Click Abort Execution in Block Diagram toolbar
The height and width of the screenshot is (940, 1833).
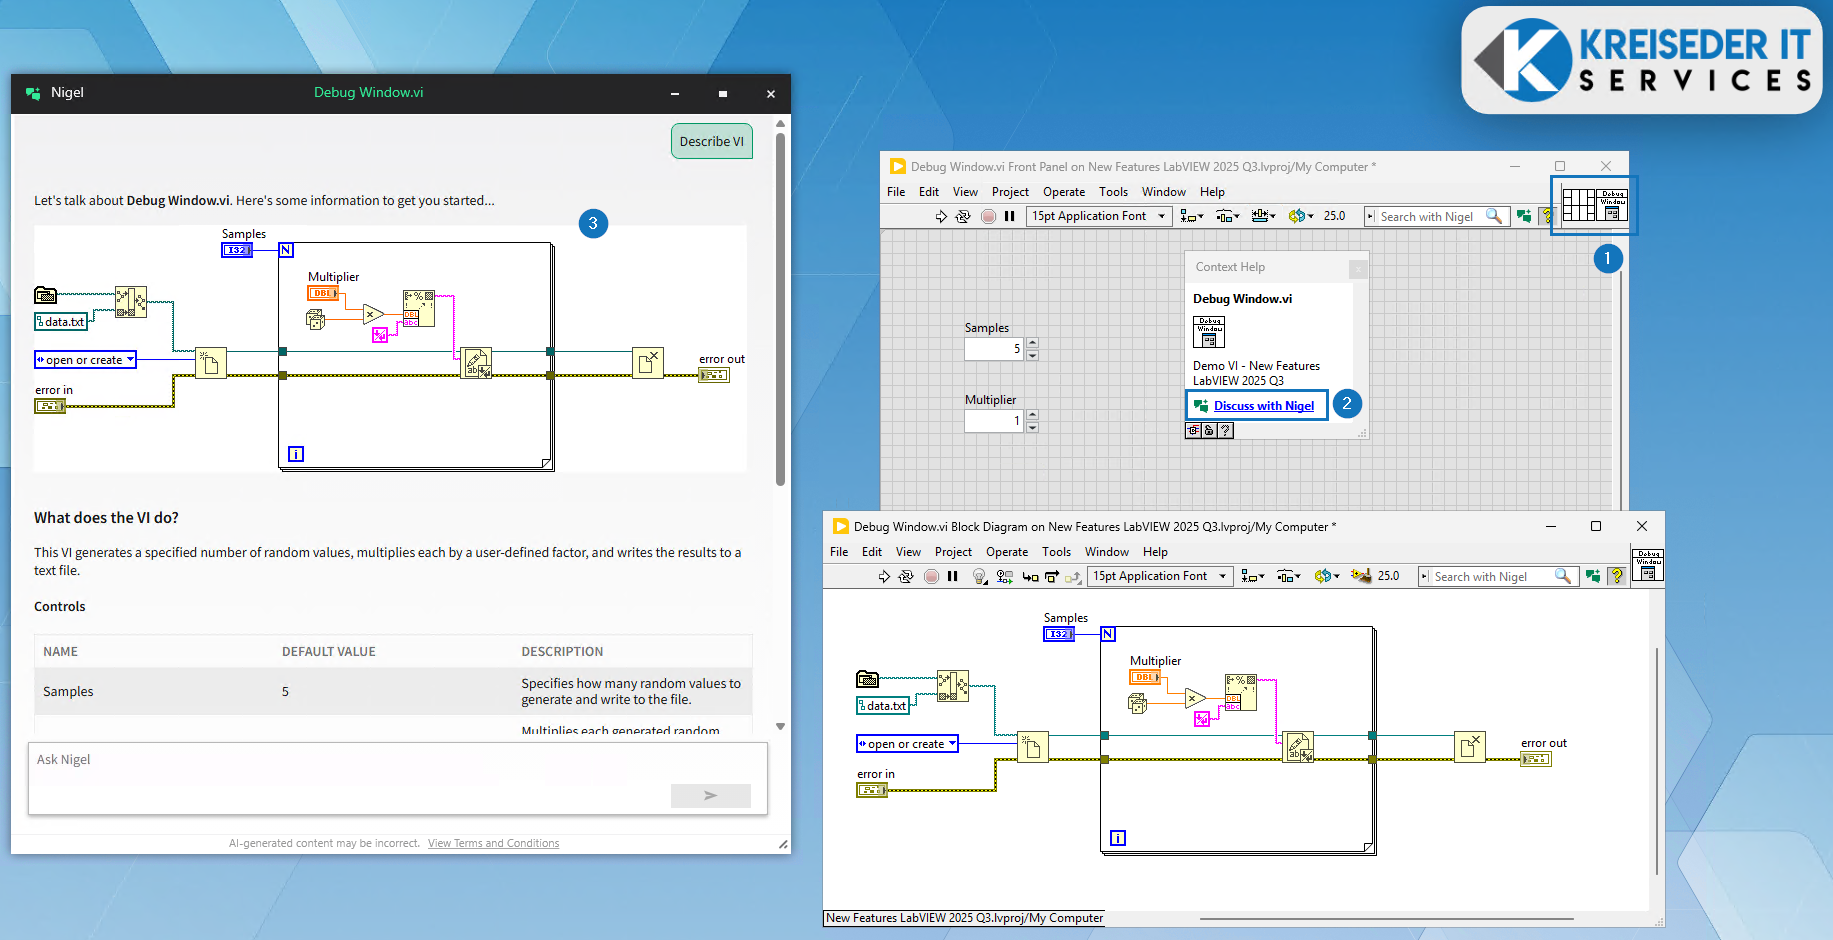[x=931, y=576]
